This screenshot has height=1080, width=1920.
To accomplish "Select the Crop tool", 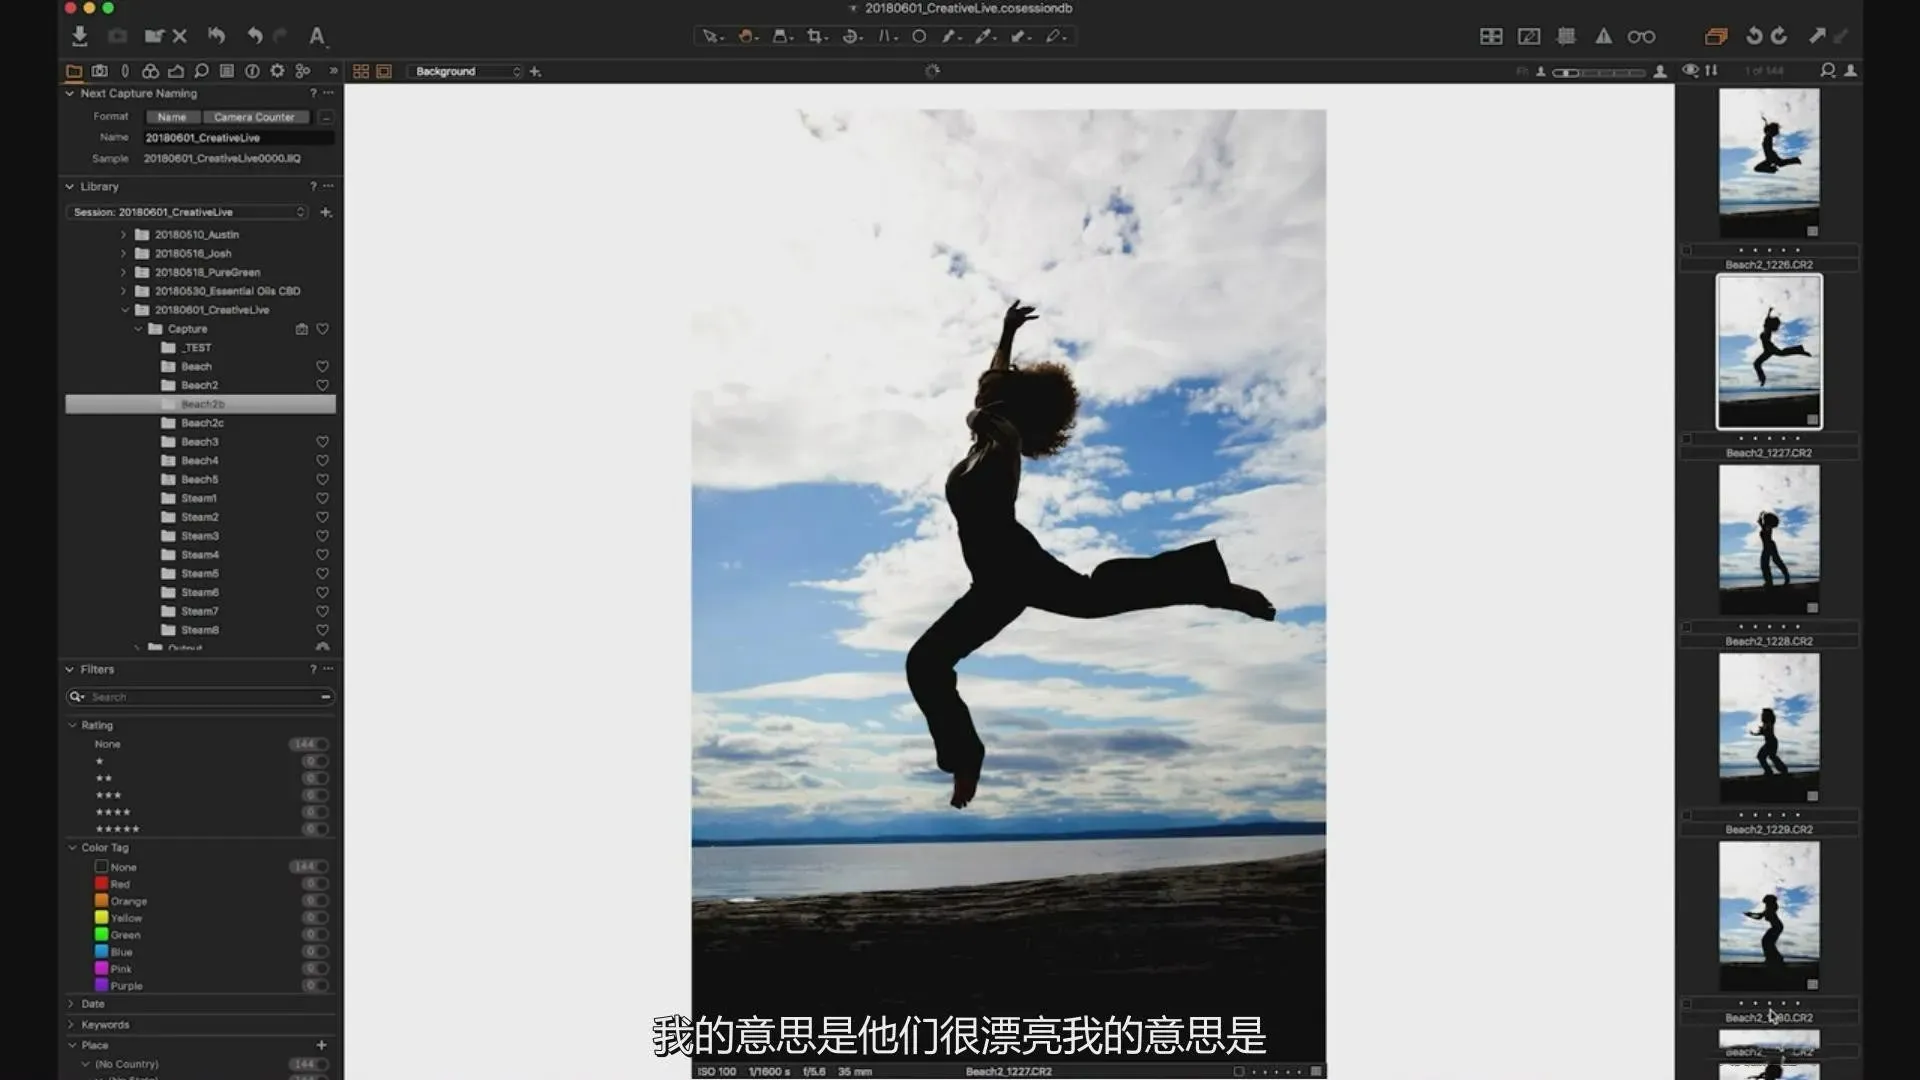I will pos(816,36).
